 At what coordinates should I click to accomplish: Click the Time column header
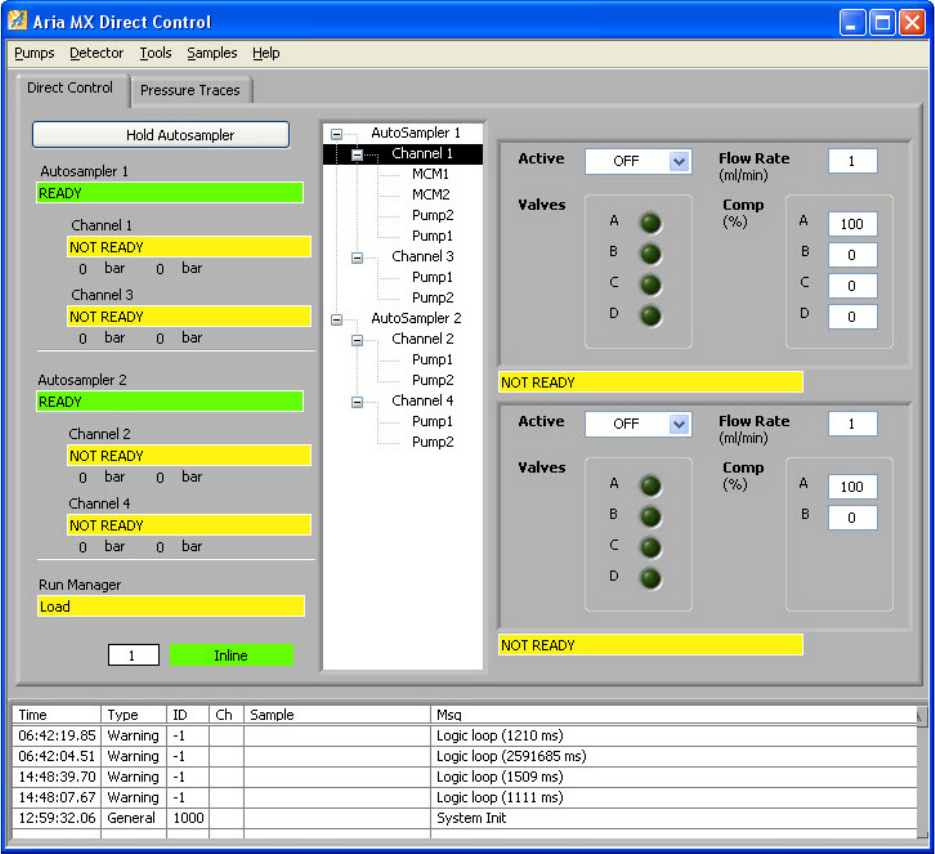(57, 714)
